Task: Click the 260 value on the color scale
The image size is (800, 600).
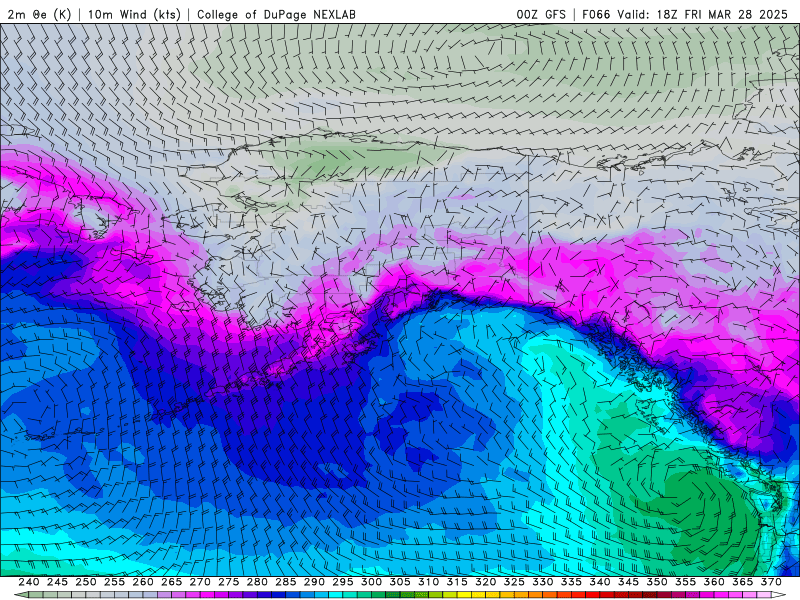Action: point(143,582)
